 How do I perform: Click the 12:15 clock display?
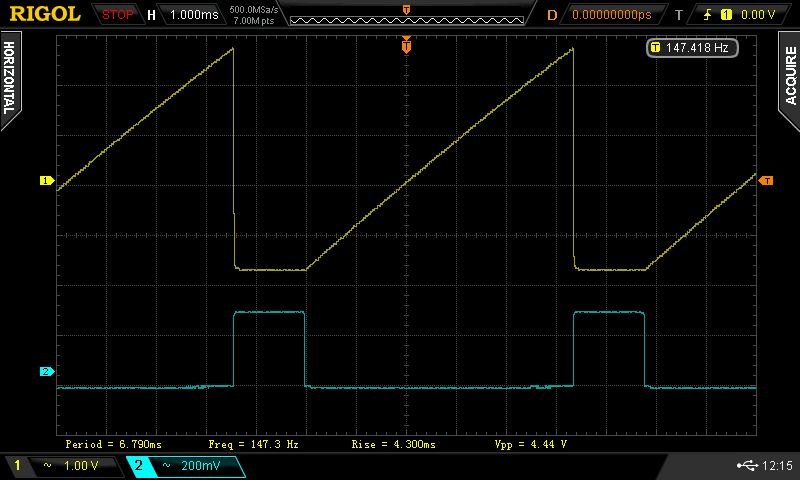point(777,465)
